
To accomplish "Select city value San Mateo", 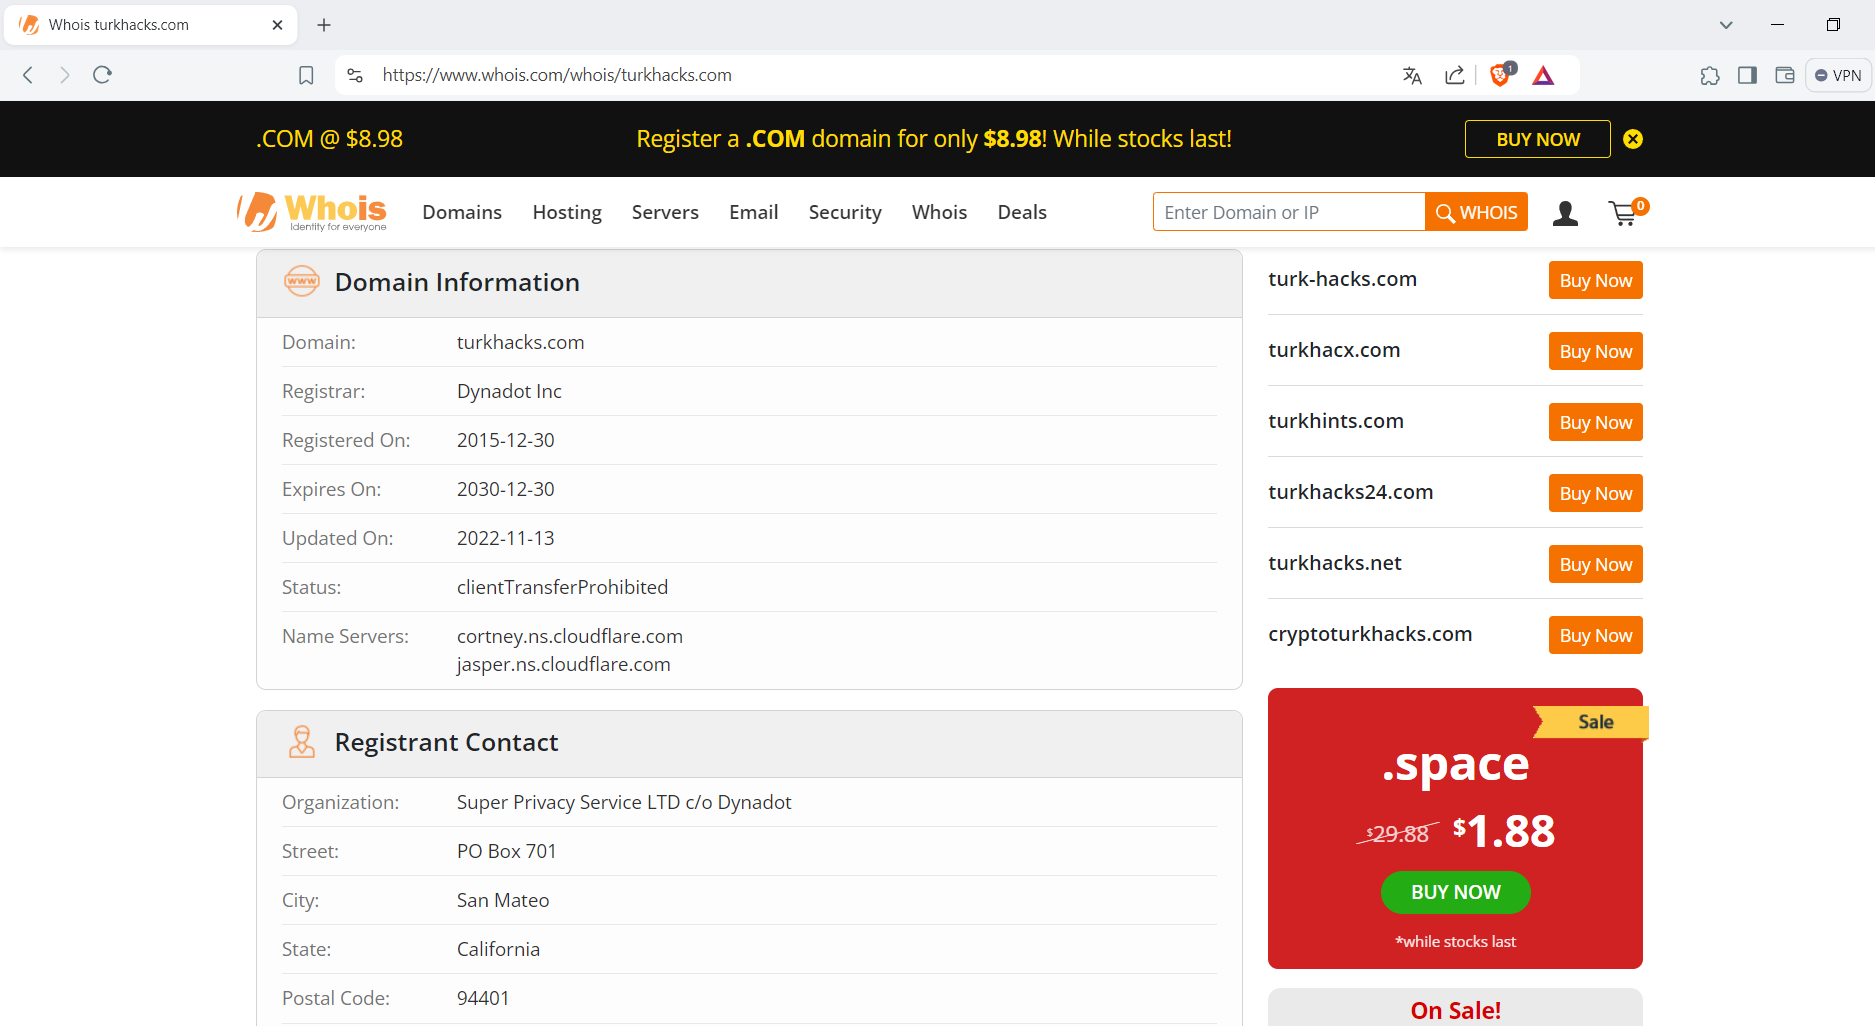I will point(503,900).
